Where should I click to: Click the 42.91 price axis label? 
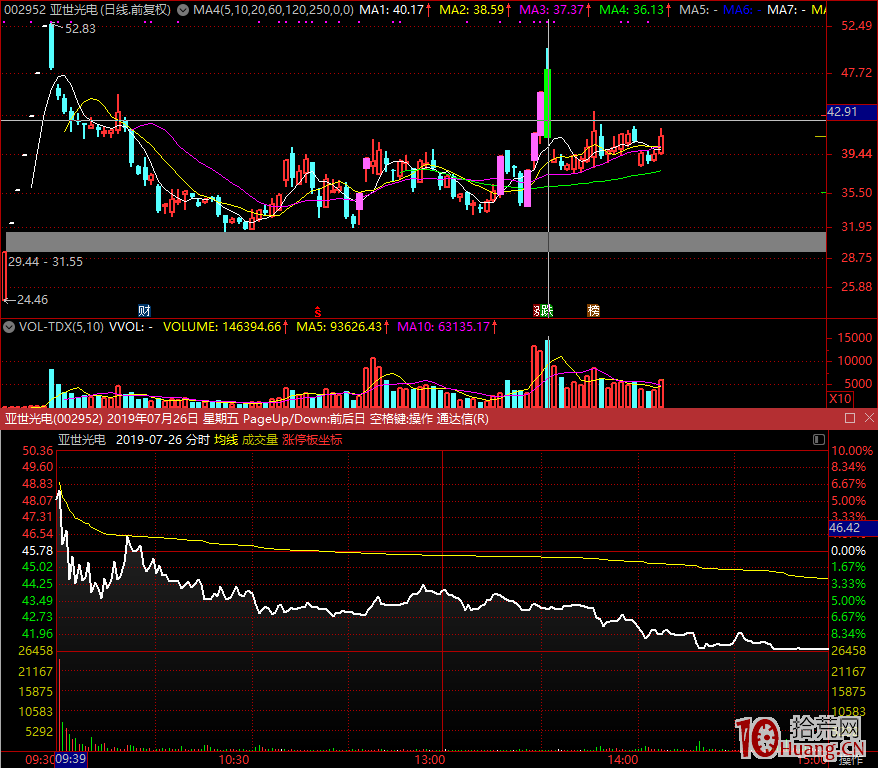pyautogui.click(x=843, y=112)
